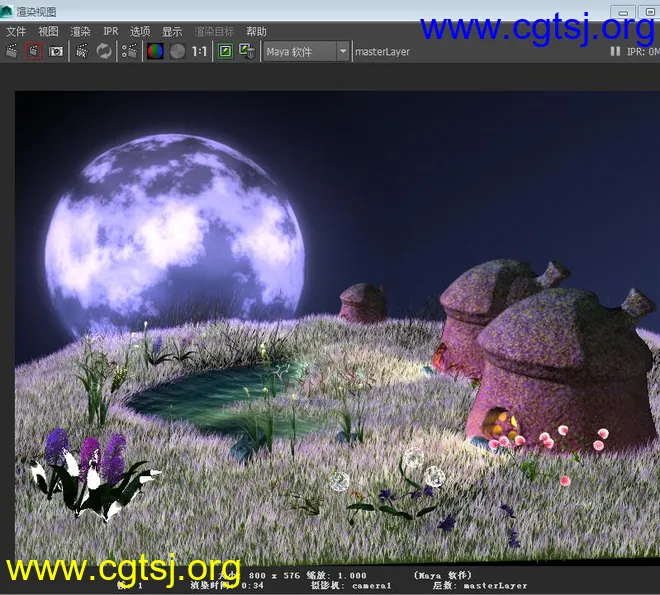Viewport: 660px width, 595px height.
Task: Pause IPR tuning with the pause icon
Action: pos(615,51)
